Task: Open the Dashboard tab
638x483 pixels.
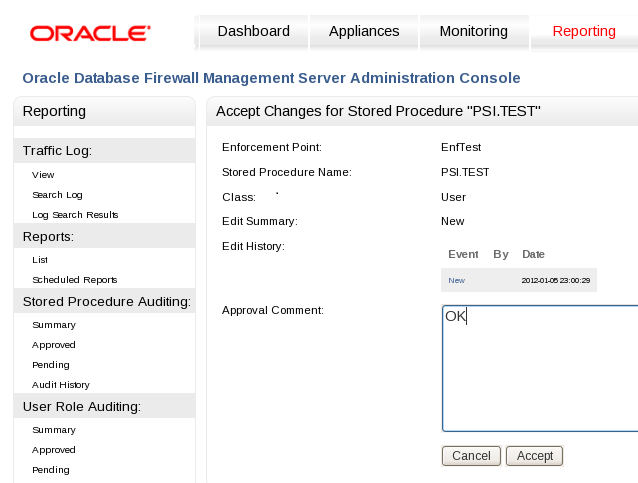Action: [253, 32]
